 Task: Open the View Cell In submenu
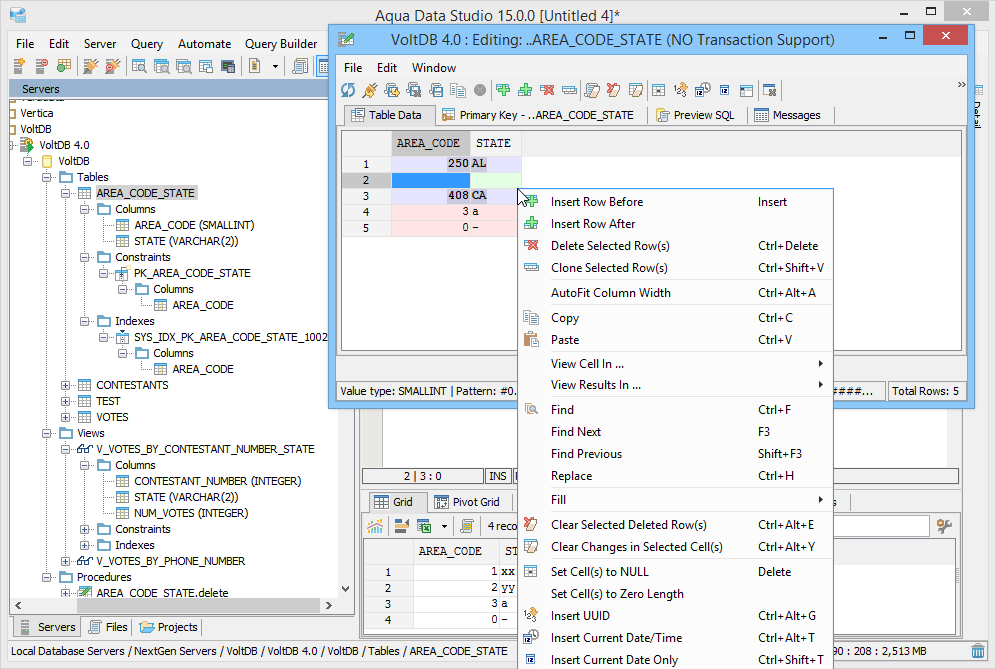coord(675,363)
